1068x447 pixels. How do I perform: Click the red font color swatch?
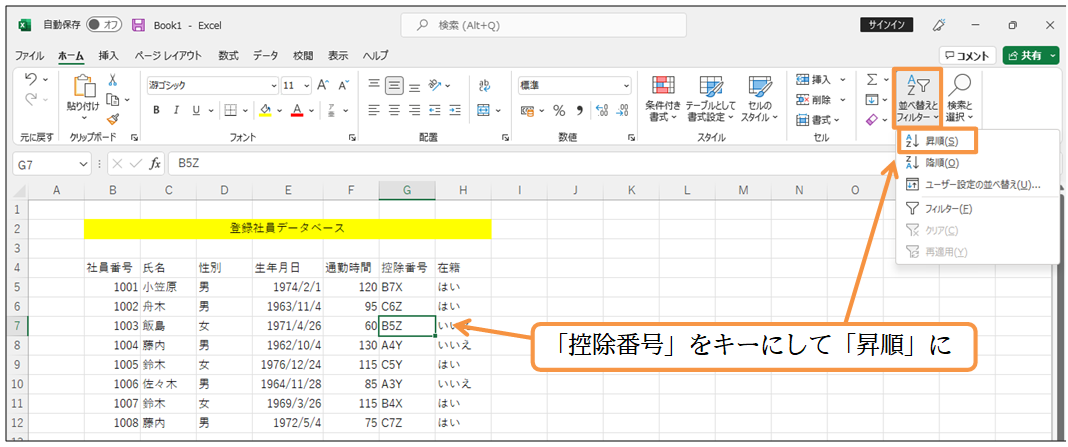coord(298,110)
